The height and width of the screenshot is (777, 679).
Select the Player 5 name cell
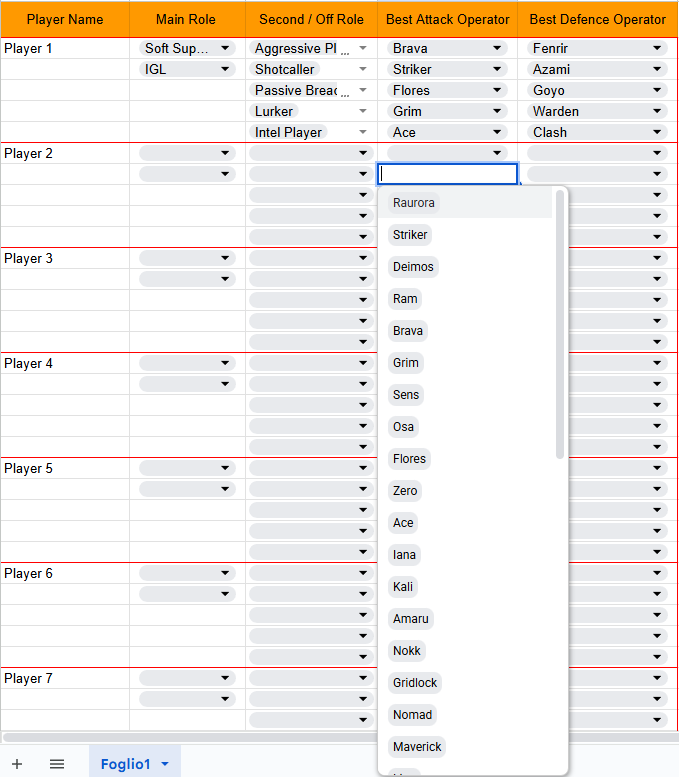coord(65,468)
